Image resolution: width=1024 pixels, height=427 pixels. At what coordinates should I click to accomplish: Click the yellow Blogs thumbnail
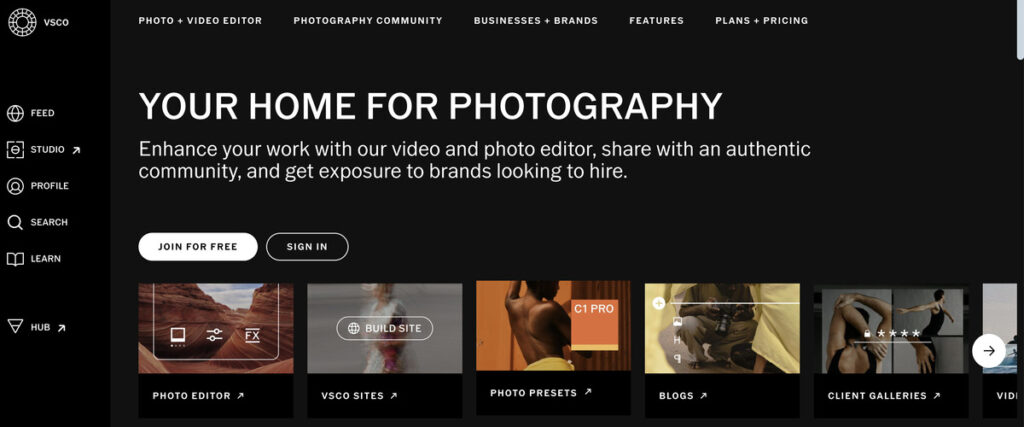tap(722, 328)
